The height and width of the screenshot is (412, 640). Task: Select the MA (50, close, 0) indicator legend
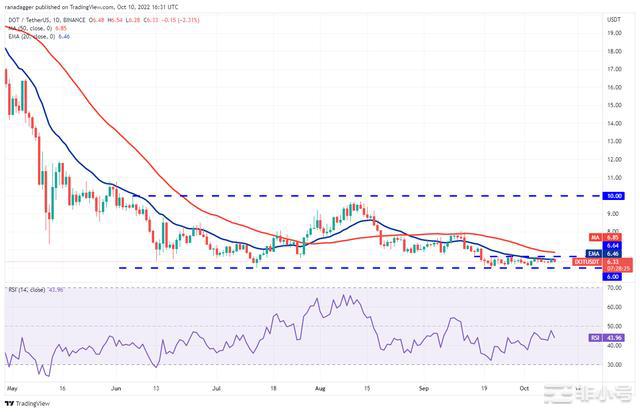[x=30, y=26]
